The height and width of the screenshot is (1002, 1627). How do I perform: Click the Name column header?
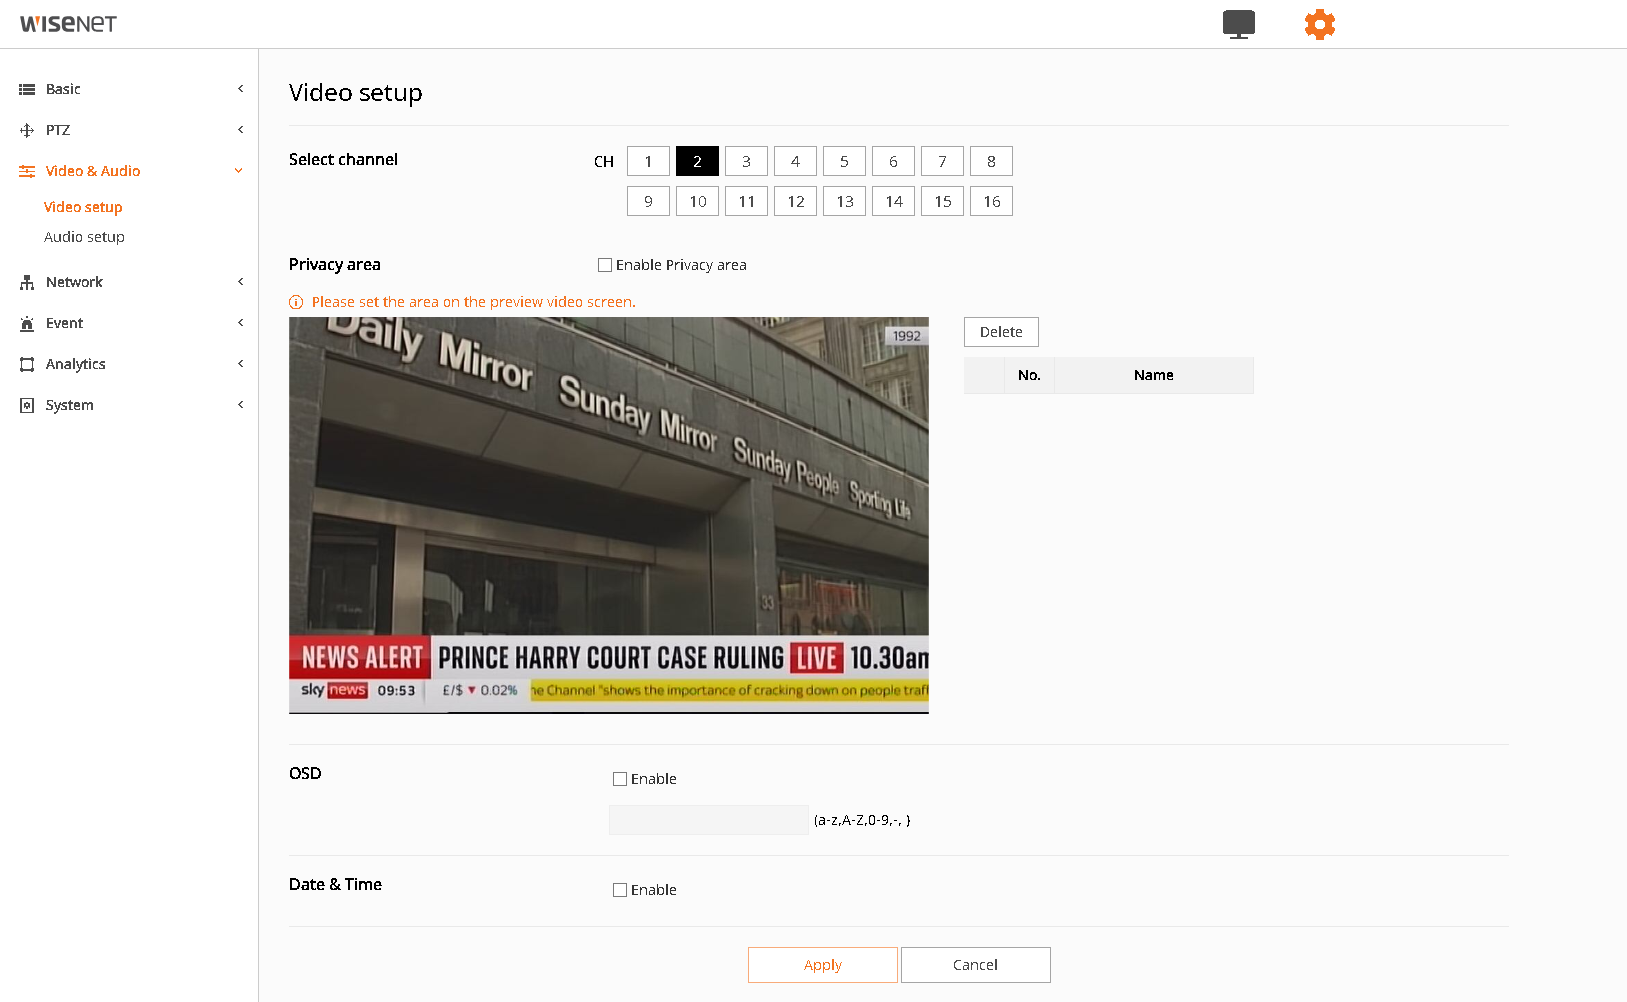coord(1154,375)
